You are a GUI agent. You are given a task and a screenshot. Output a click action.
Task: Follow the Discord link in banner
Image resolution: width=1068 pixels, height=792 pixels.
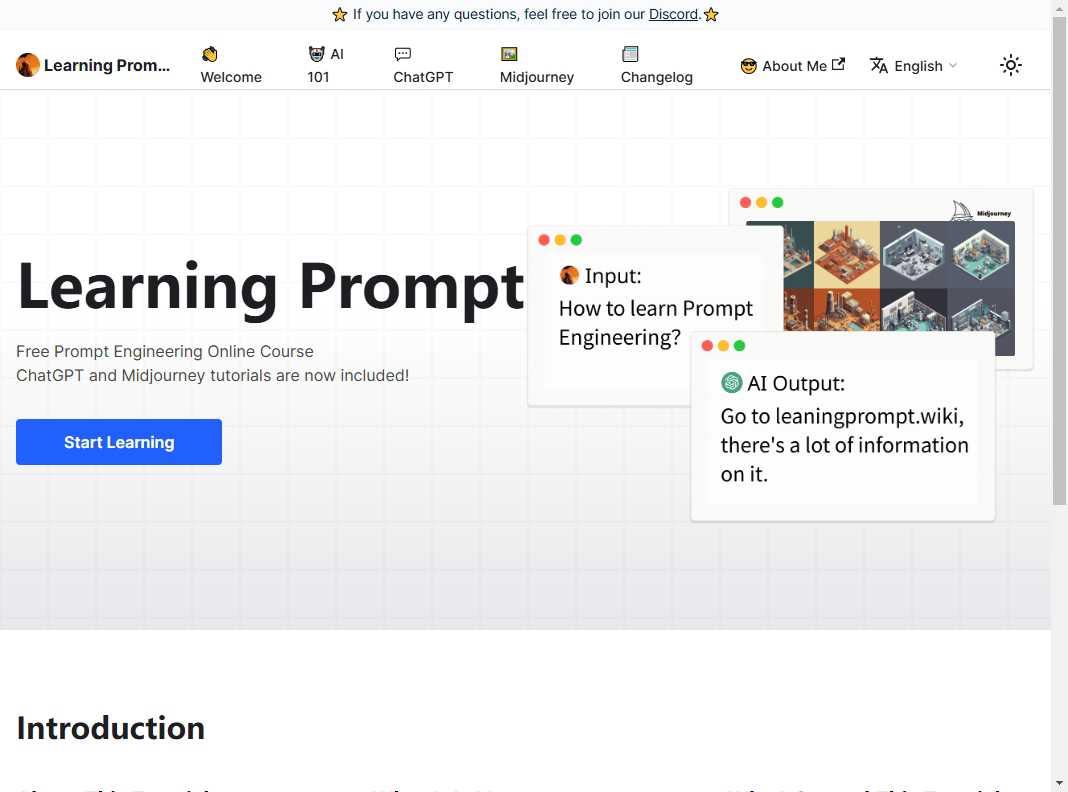tap(673, 14)
